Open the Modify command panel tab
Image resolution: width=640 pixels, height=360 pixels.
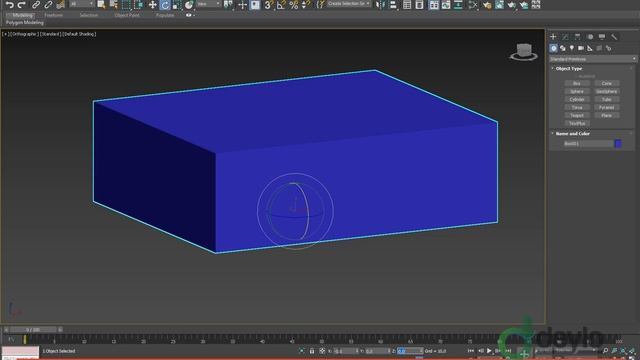click(565, 37)
